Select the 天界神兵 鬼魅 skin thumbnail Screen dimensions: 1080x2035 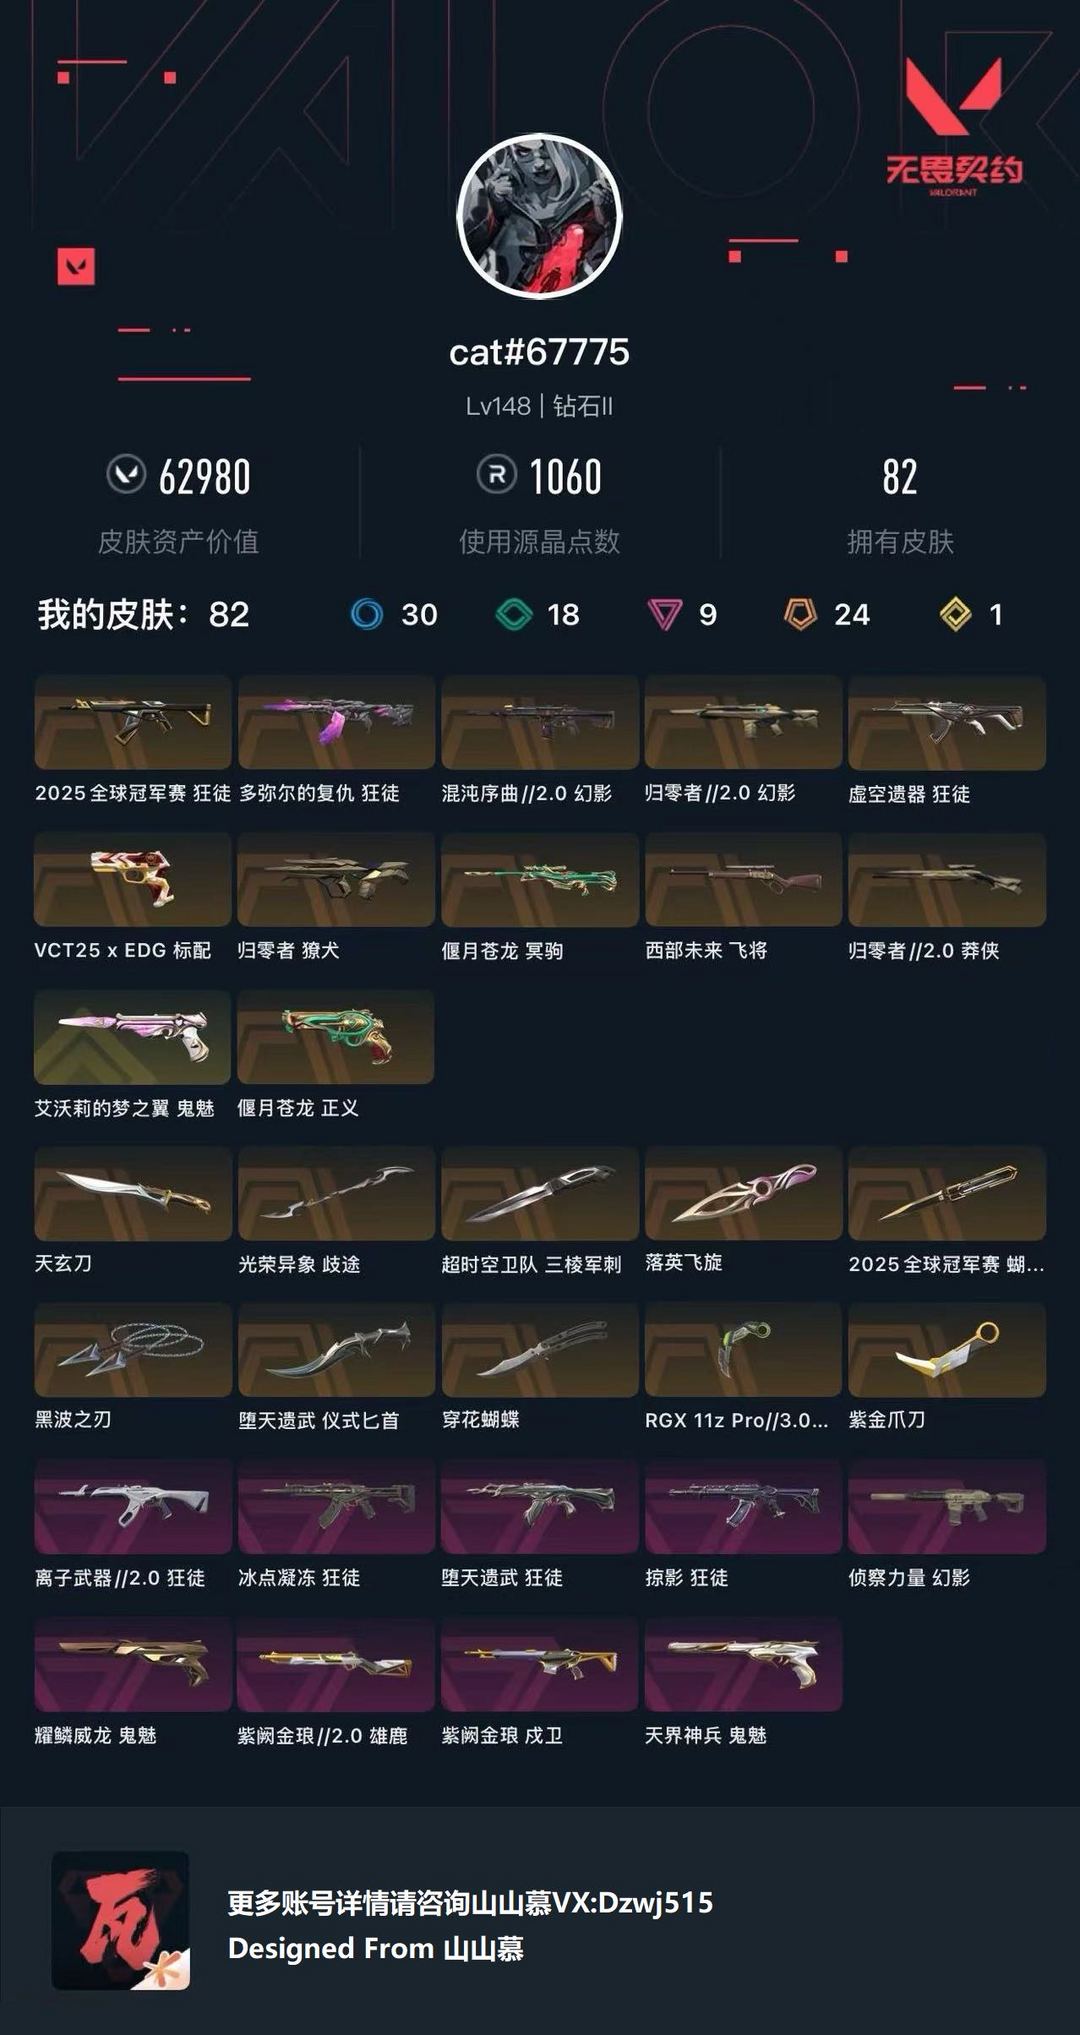[743, 1664]
